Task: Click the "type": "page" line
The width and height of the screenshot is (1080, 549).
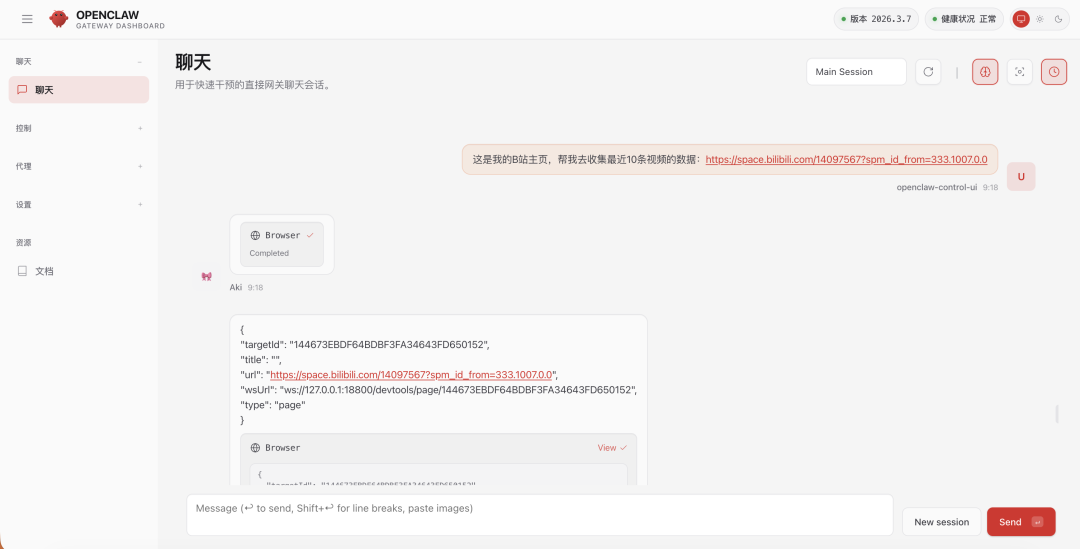Action: (x=273, y=405)
